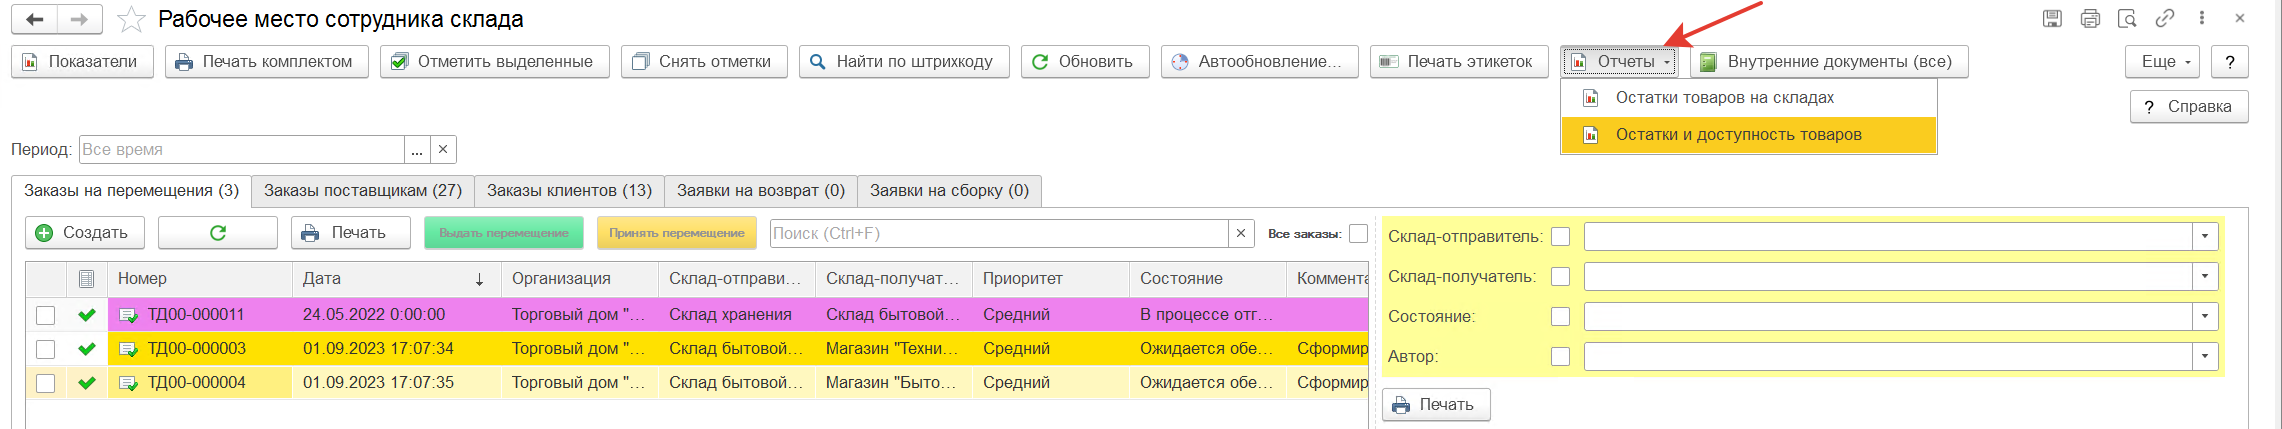Click the column header list icon
2282x429 pixels.
point(86,279)
